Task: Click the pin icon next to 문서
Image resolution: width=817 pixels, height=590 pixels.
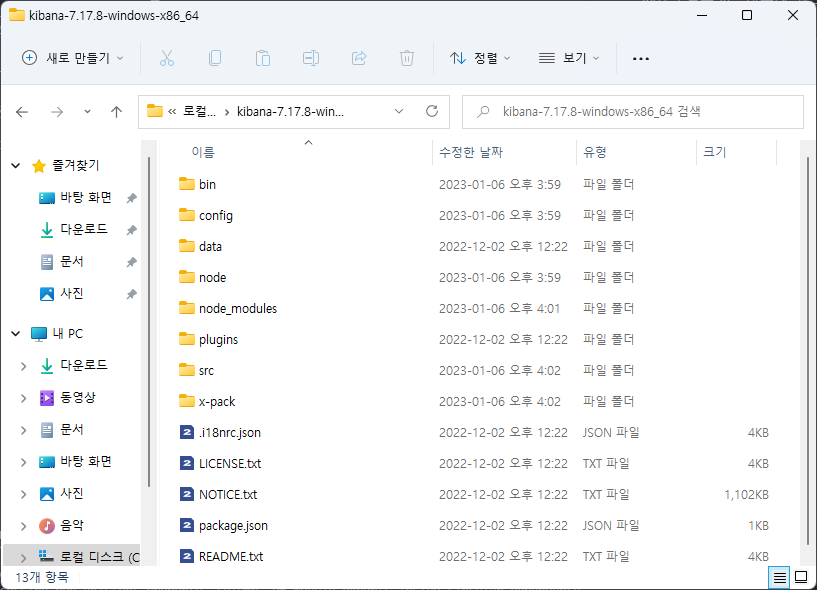Action: 131,262
